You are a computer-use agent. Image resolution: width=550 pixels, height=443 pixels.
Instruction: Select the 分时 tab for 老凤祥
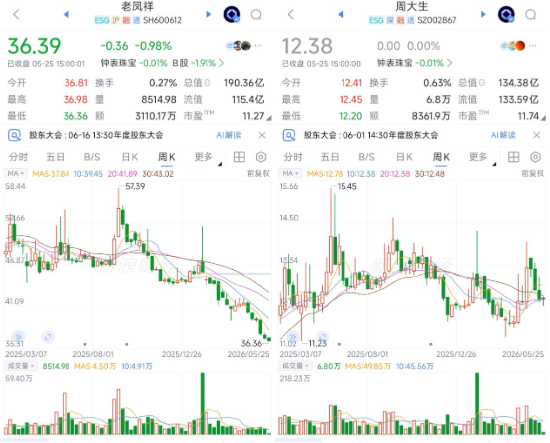(x=18, y=157)
